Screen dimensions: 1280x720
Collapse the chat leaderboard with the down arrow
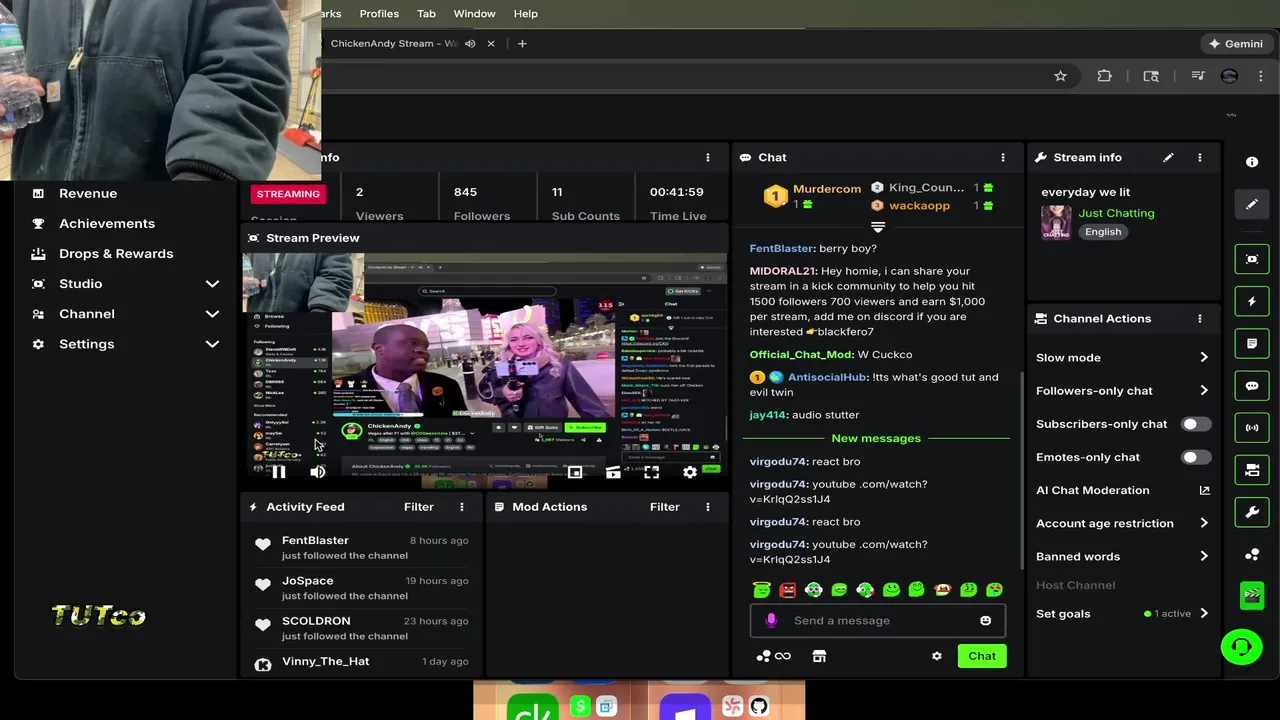(x=878, y=228)
